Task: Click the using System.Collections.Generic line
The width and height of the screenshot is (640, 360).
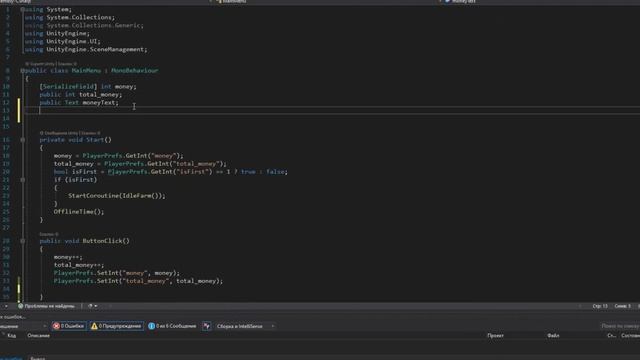Action: (84, 25)
